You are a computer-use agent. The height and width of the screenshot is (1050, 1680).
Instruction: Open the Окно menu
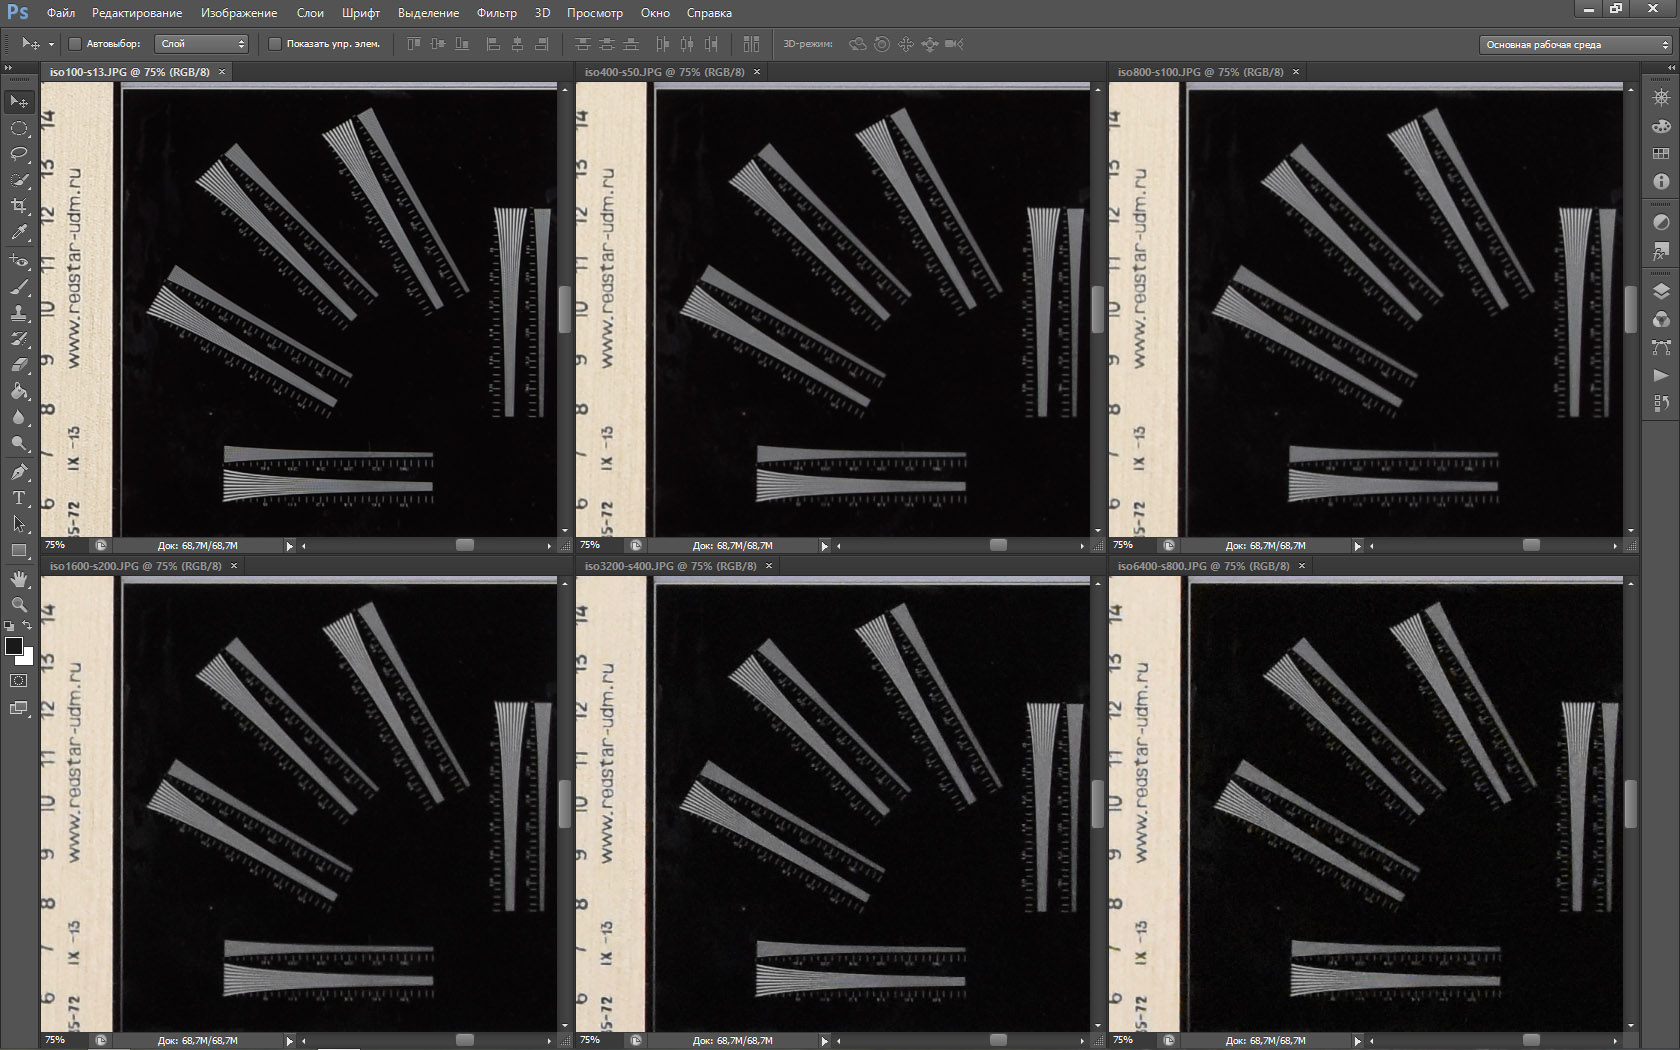click(655, 13)
